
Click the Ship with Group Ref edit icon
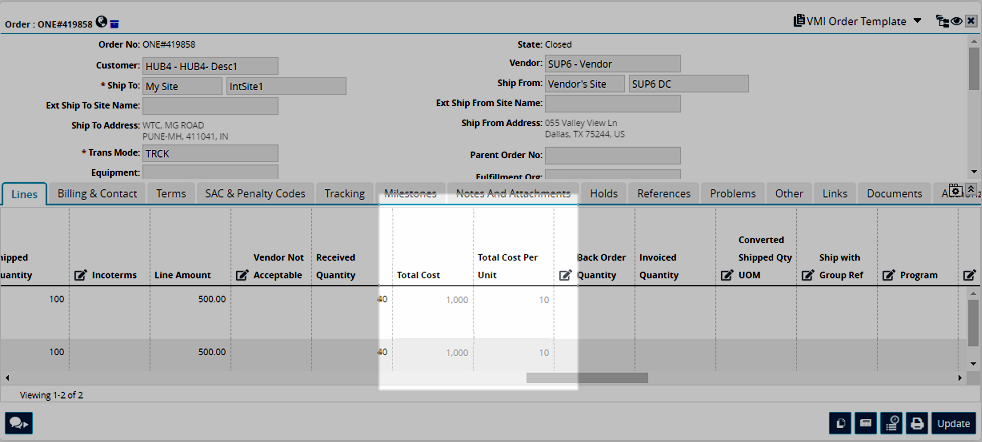pyautogui.click(x=808, y=275)
